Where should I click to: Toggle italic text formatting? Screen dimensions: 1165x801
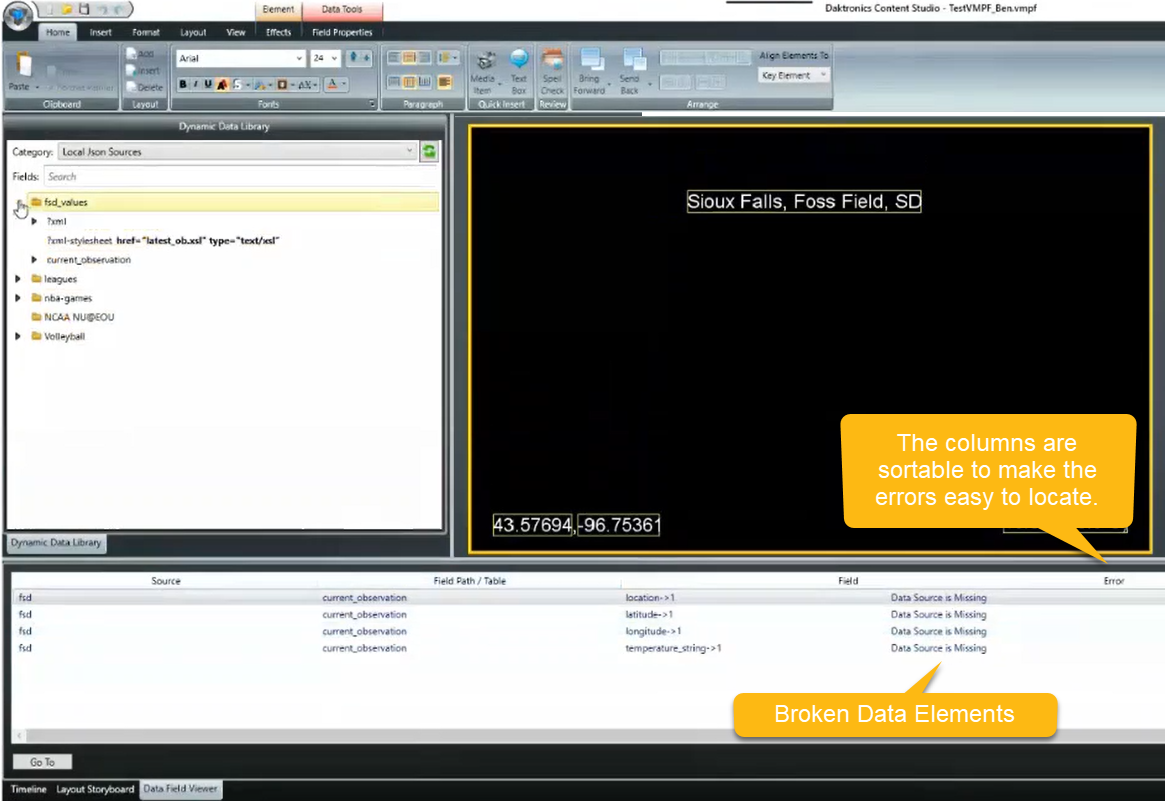pos(195,84)
